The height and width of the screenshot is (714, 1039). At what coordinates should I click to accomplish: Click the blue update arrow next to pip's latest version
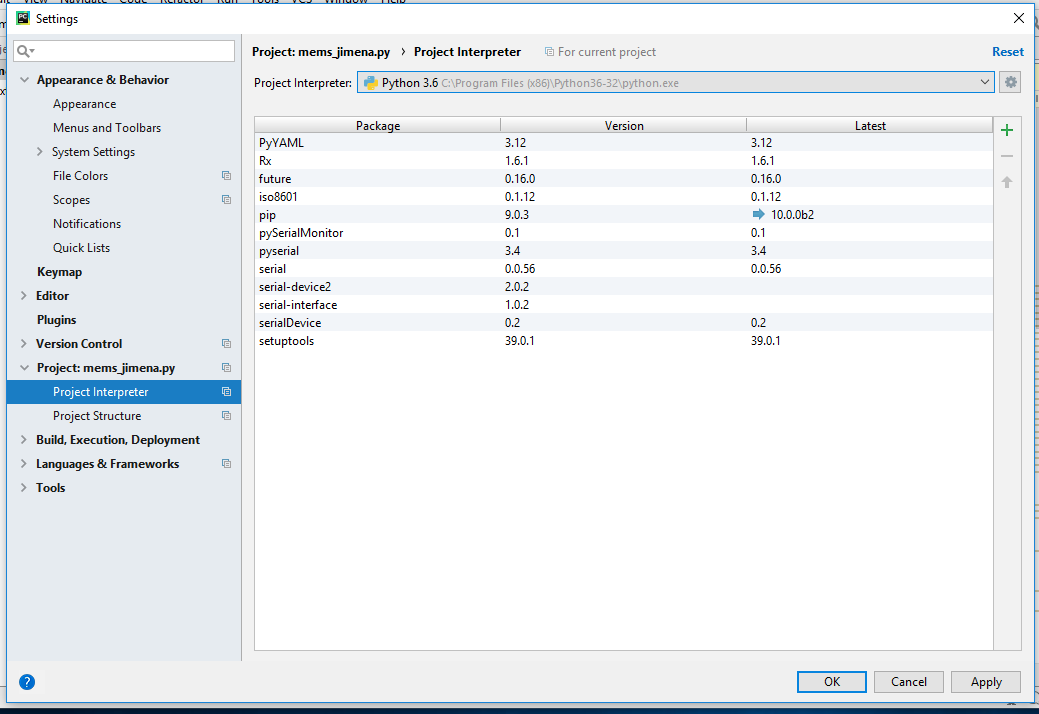(759, 214)
